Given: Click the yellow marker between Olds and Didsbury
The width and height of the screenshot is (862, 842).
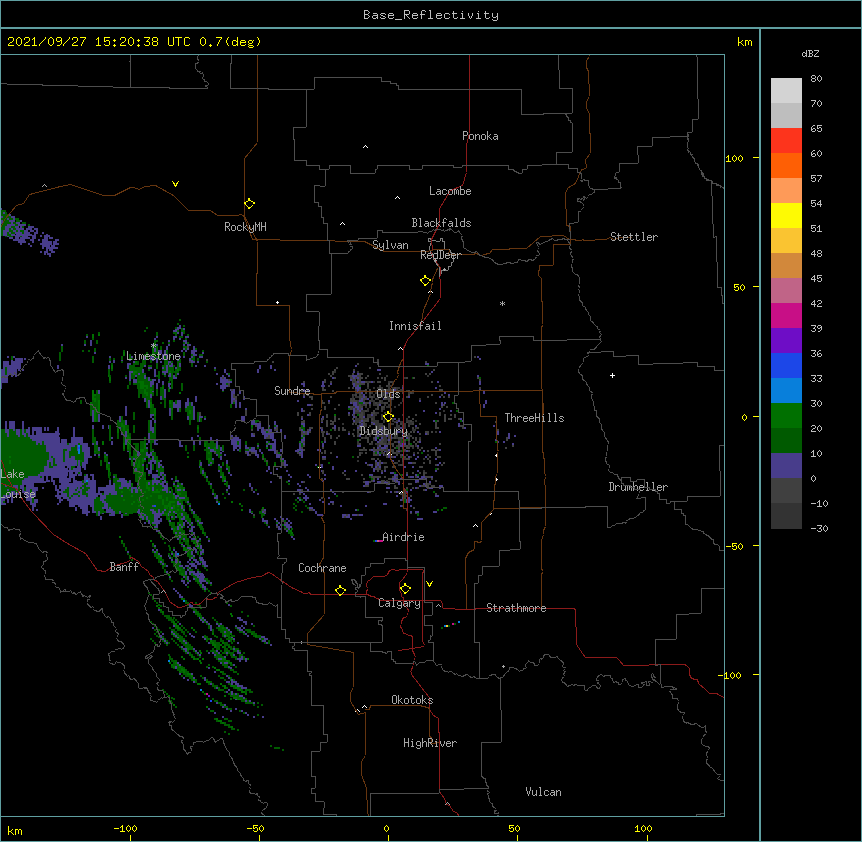Looking at the screenshot, I should [x=388, y=417].
